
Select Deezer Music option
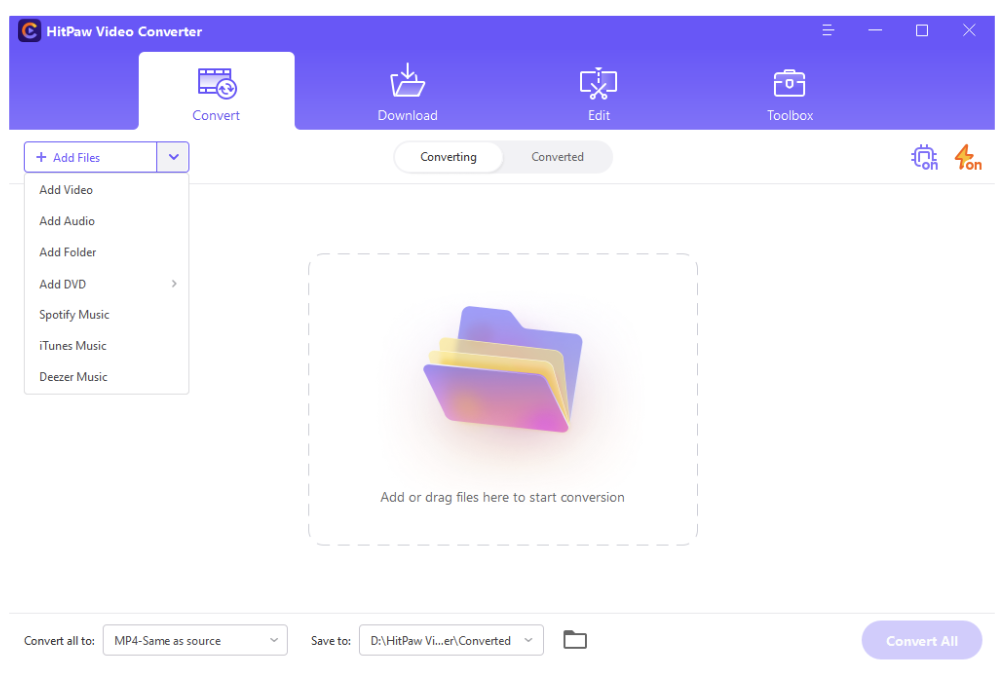point(106,377)
